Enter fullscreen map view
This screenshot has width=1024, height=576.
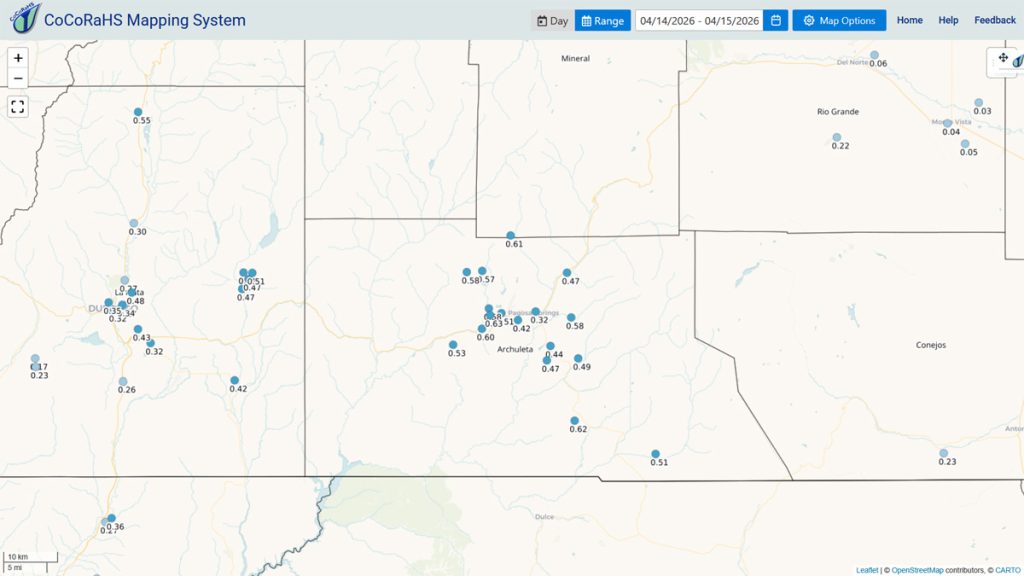[18, 106]
